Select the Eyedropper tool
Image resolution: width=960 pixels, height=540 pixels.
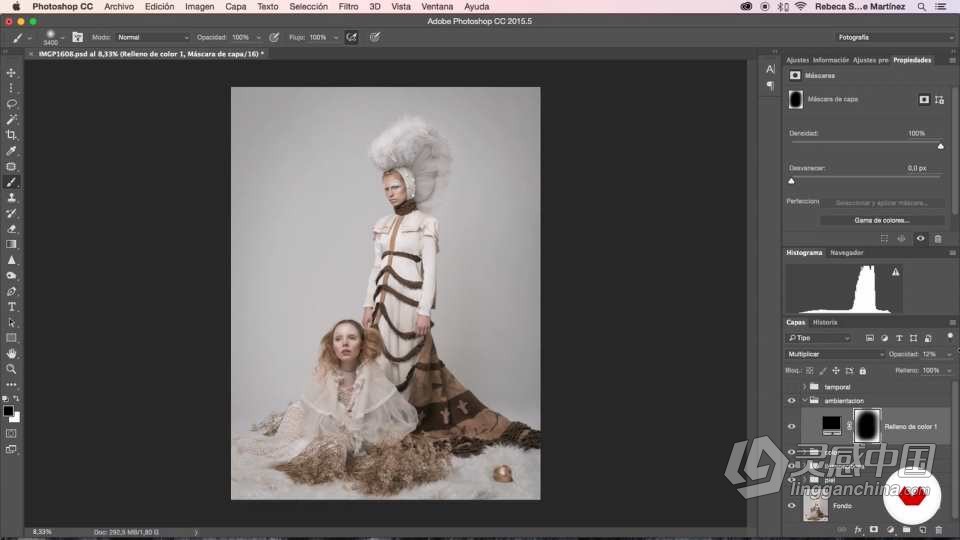pyautogui.click(x=11, y=151)
